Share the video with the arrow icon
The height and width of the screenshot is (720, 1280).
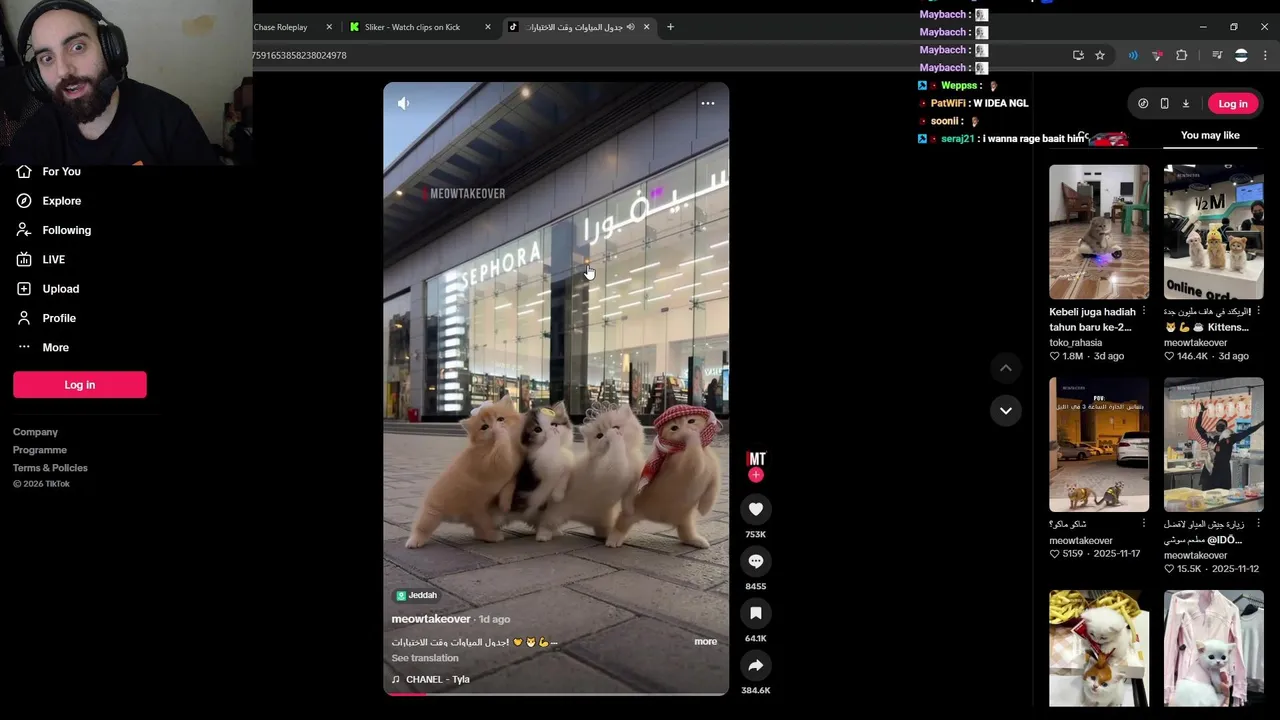pos(756,665)
